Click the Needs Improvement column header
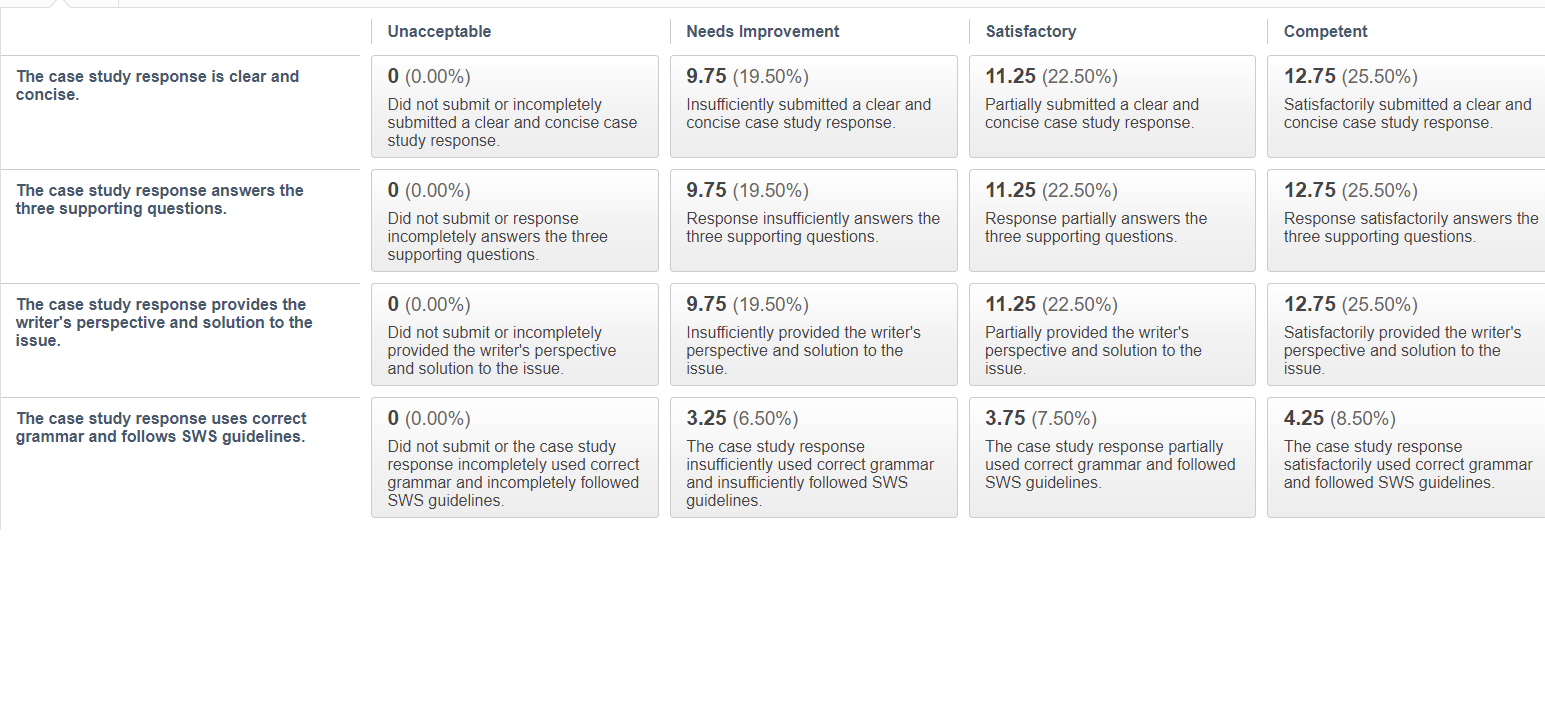 click(x=763, y=31)
